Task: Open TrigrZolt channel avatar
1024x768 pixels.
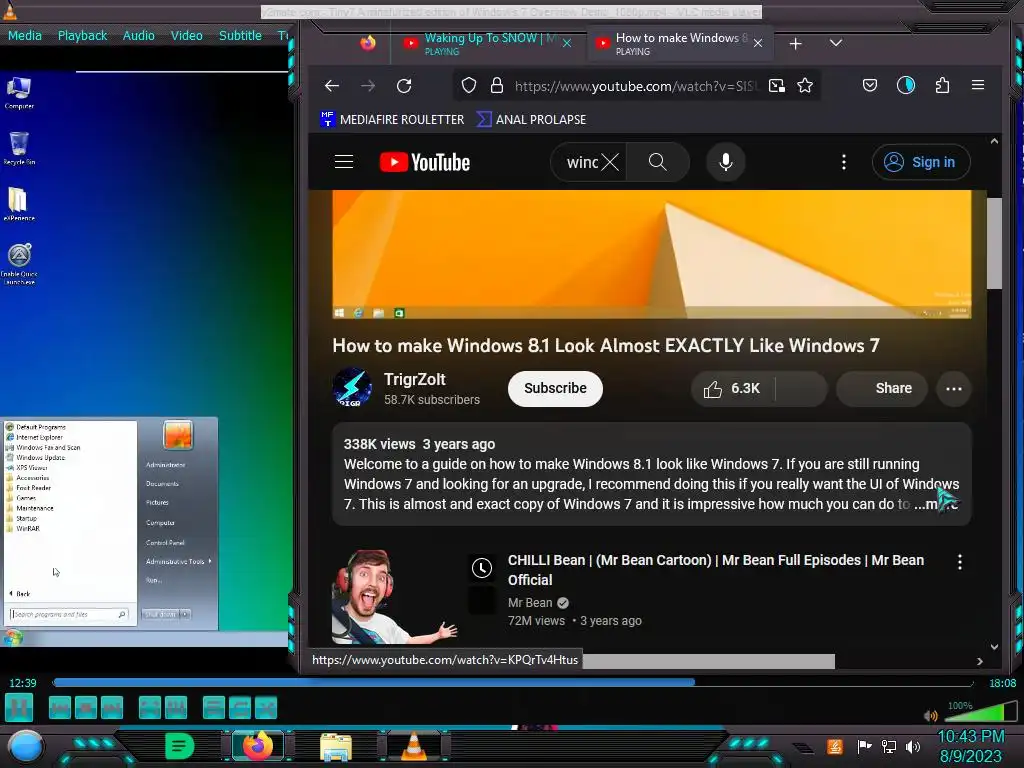Action: point(352,388)
